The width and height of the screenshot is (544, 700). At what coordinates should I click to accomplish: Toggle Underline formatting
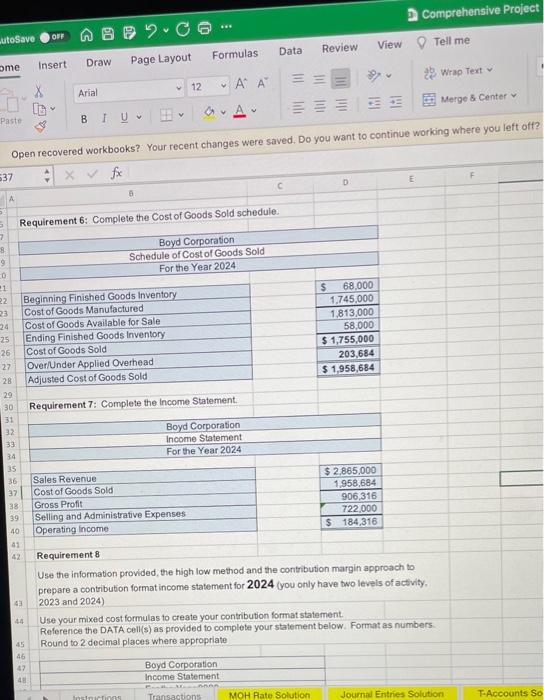[x=125, y=117]
